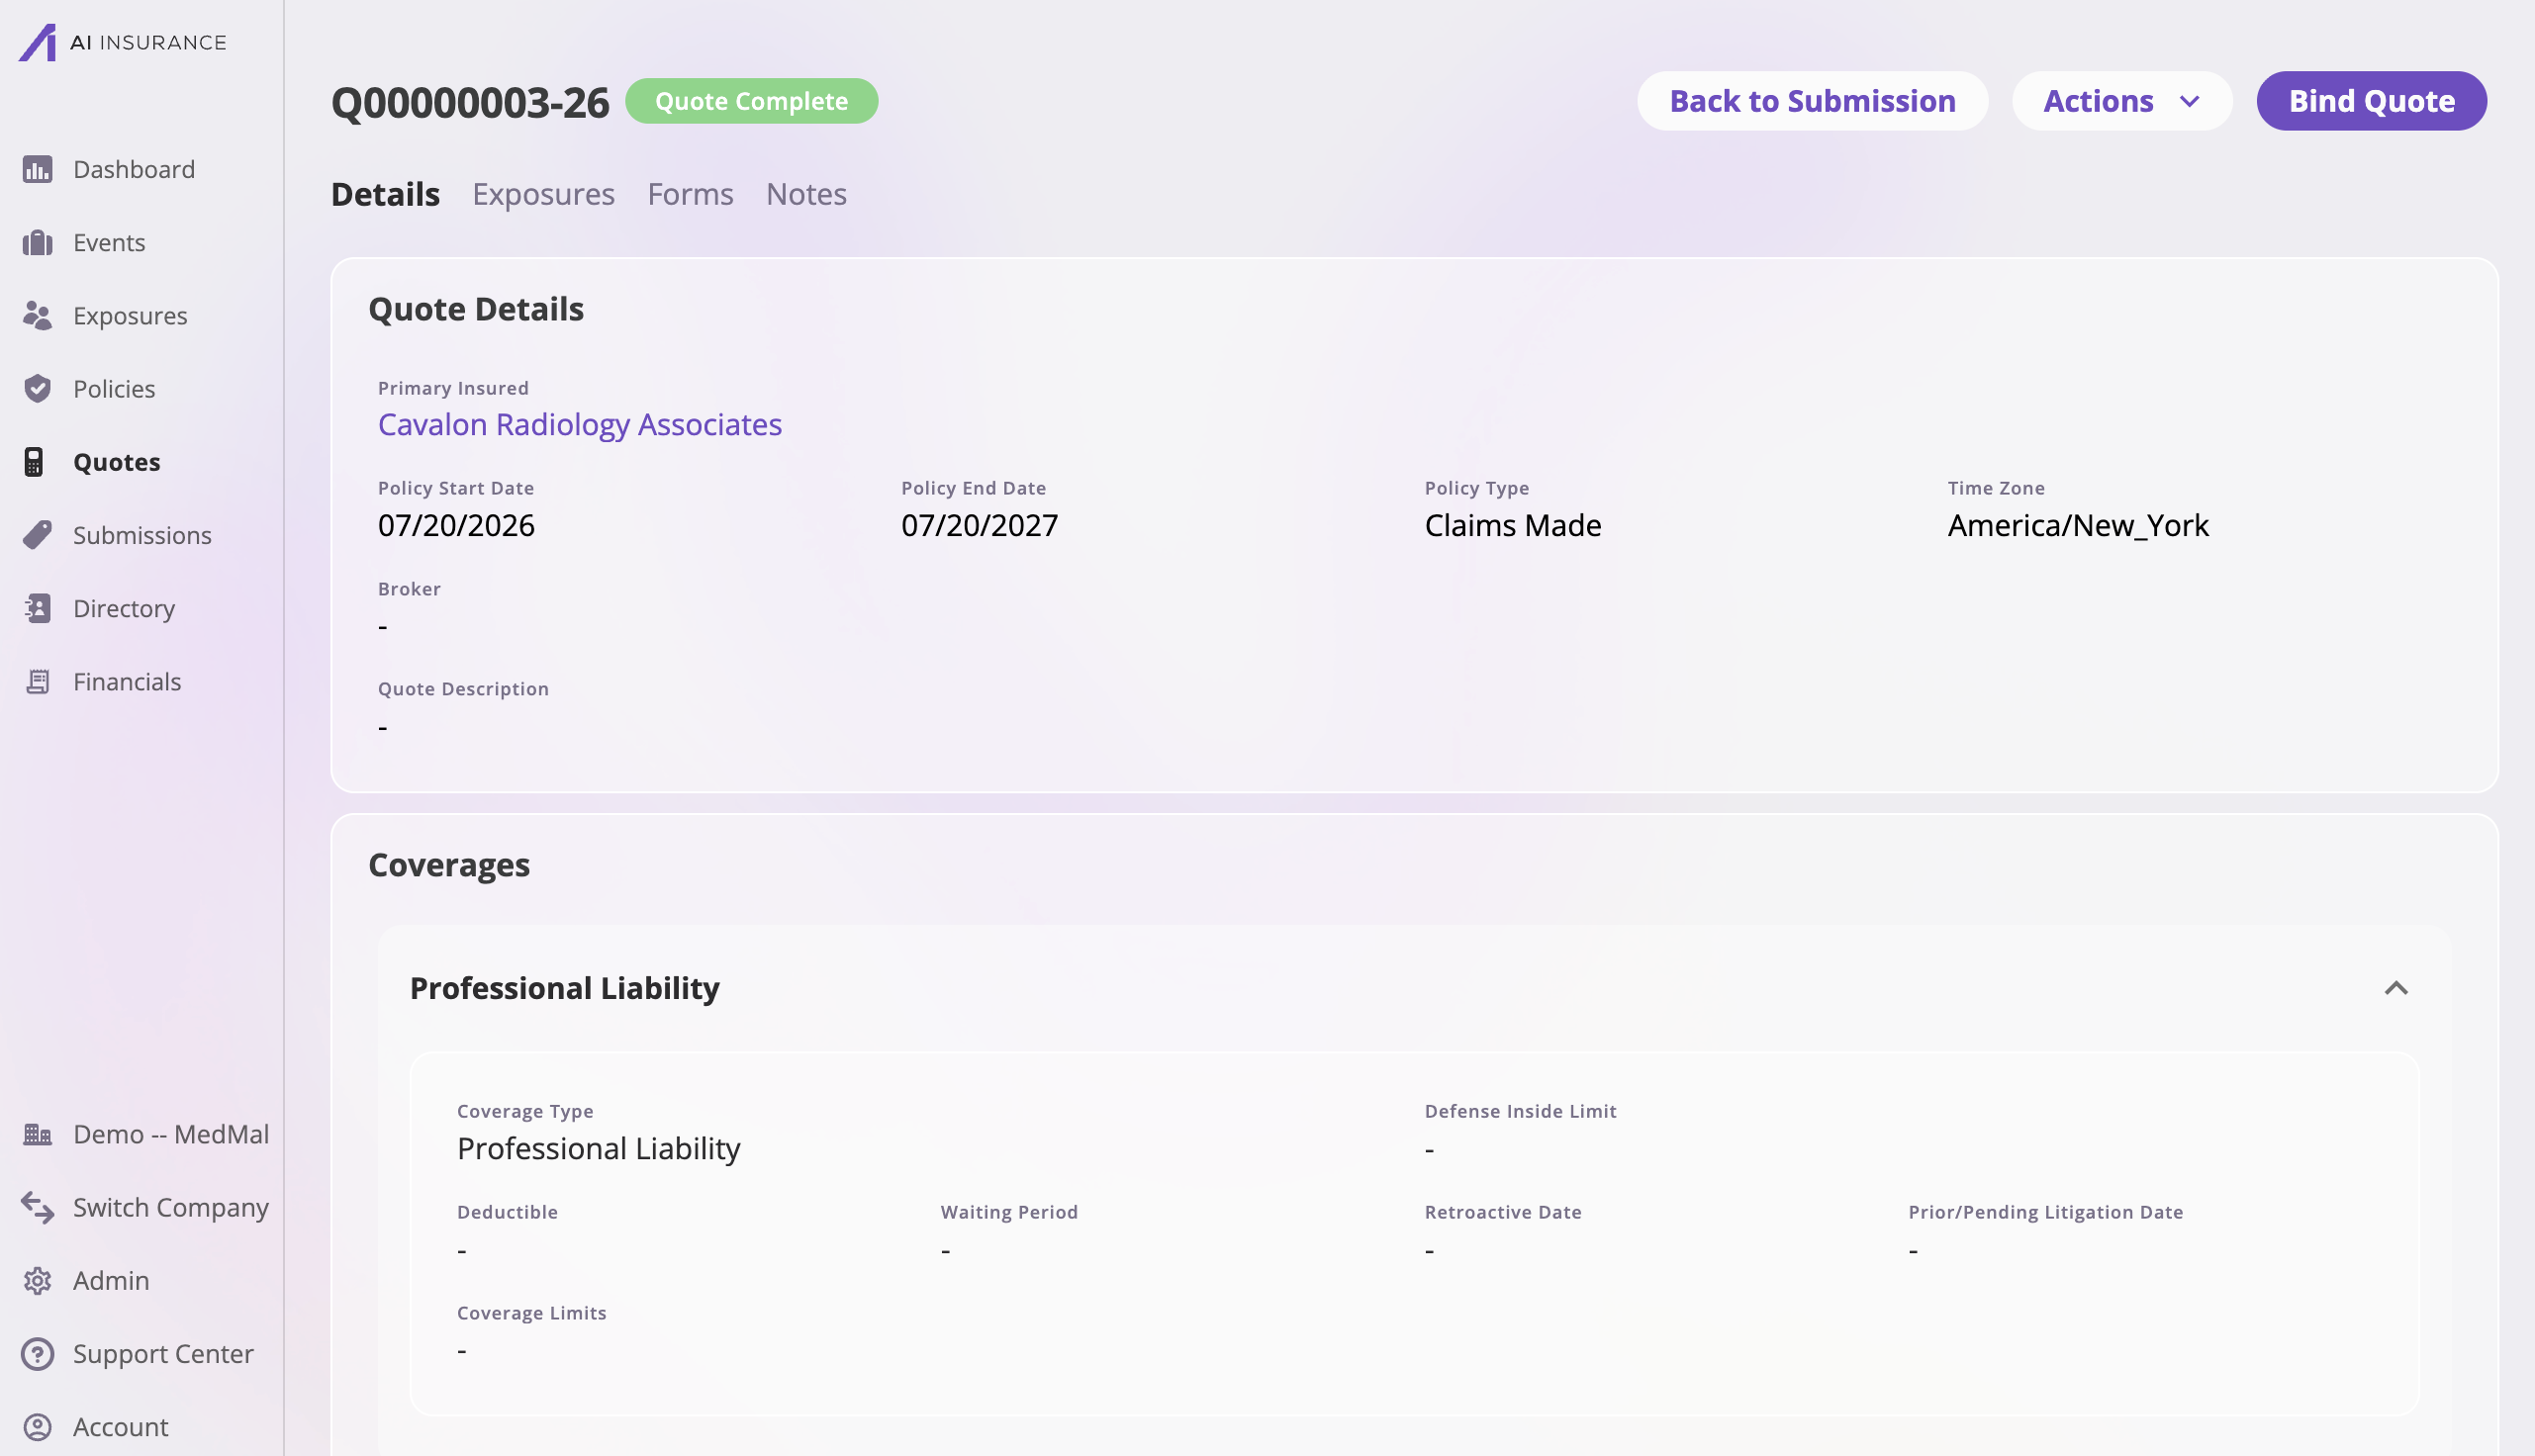Open the Actions dropdown menu
Image resolution: width=2535 pixels, height=1456 pixels.
[x=2122, y=100]
